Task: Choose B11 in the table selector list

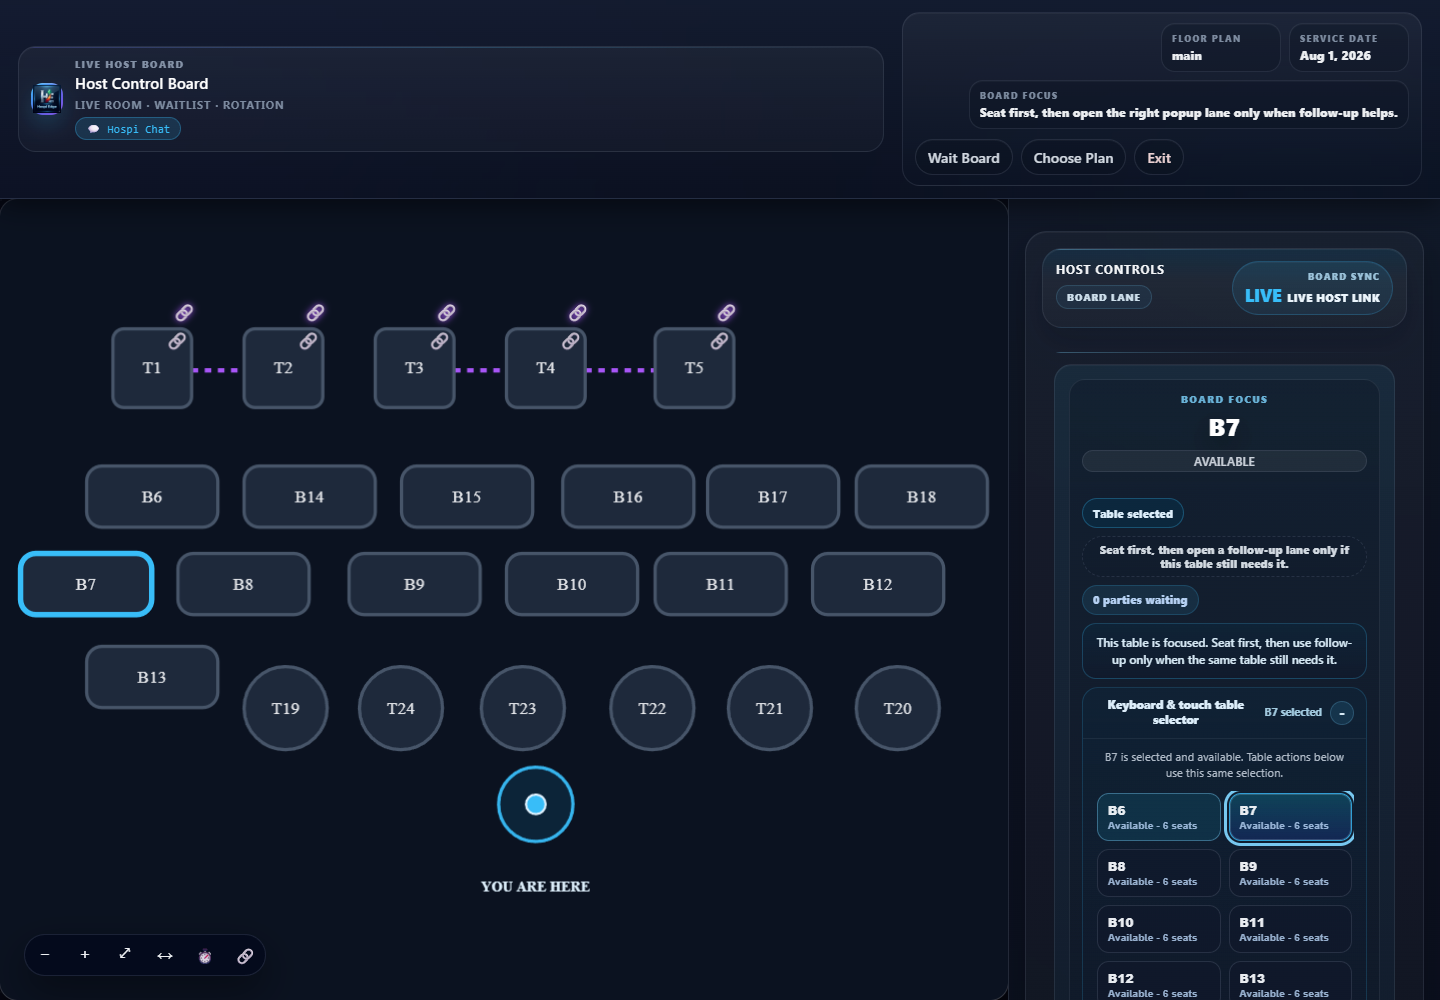Action: click(x=1290, y=929)
